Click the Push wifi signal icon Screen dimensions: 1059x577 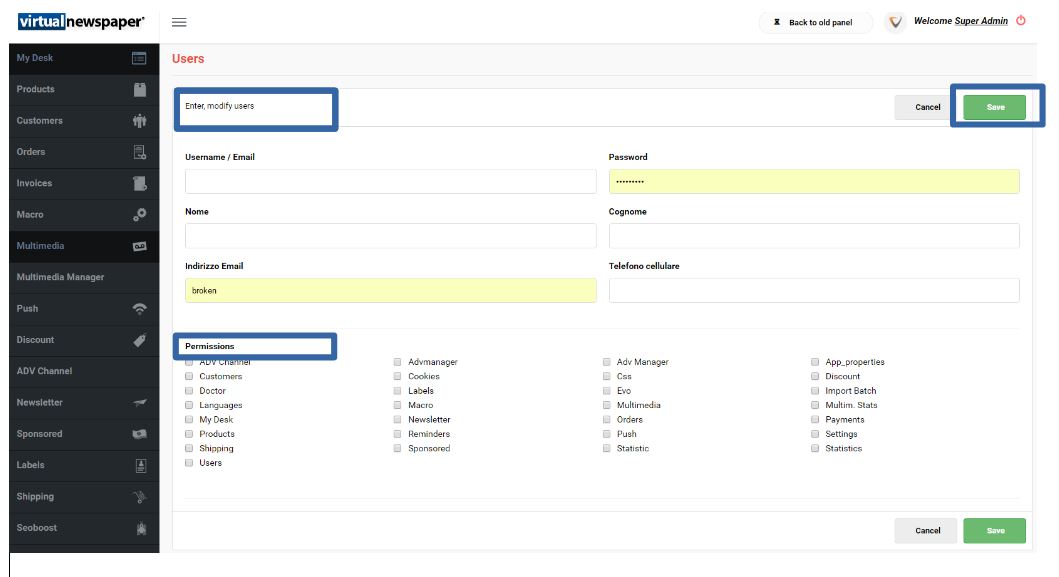140,309
